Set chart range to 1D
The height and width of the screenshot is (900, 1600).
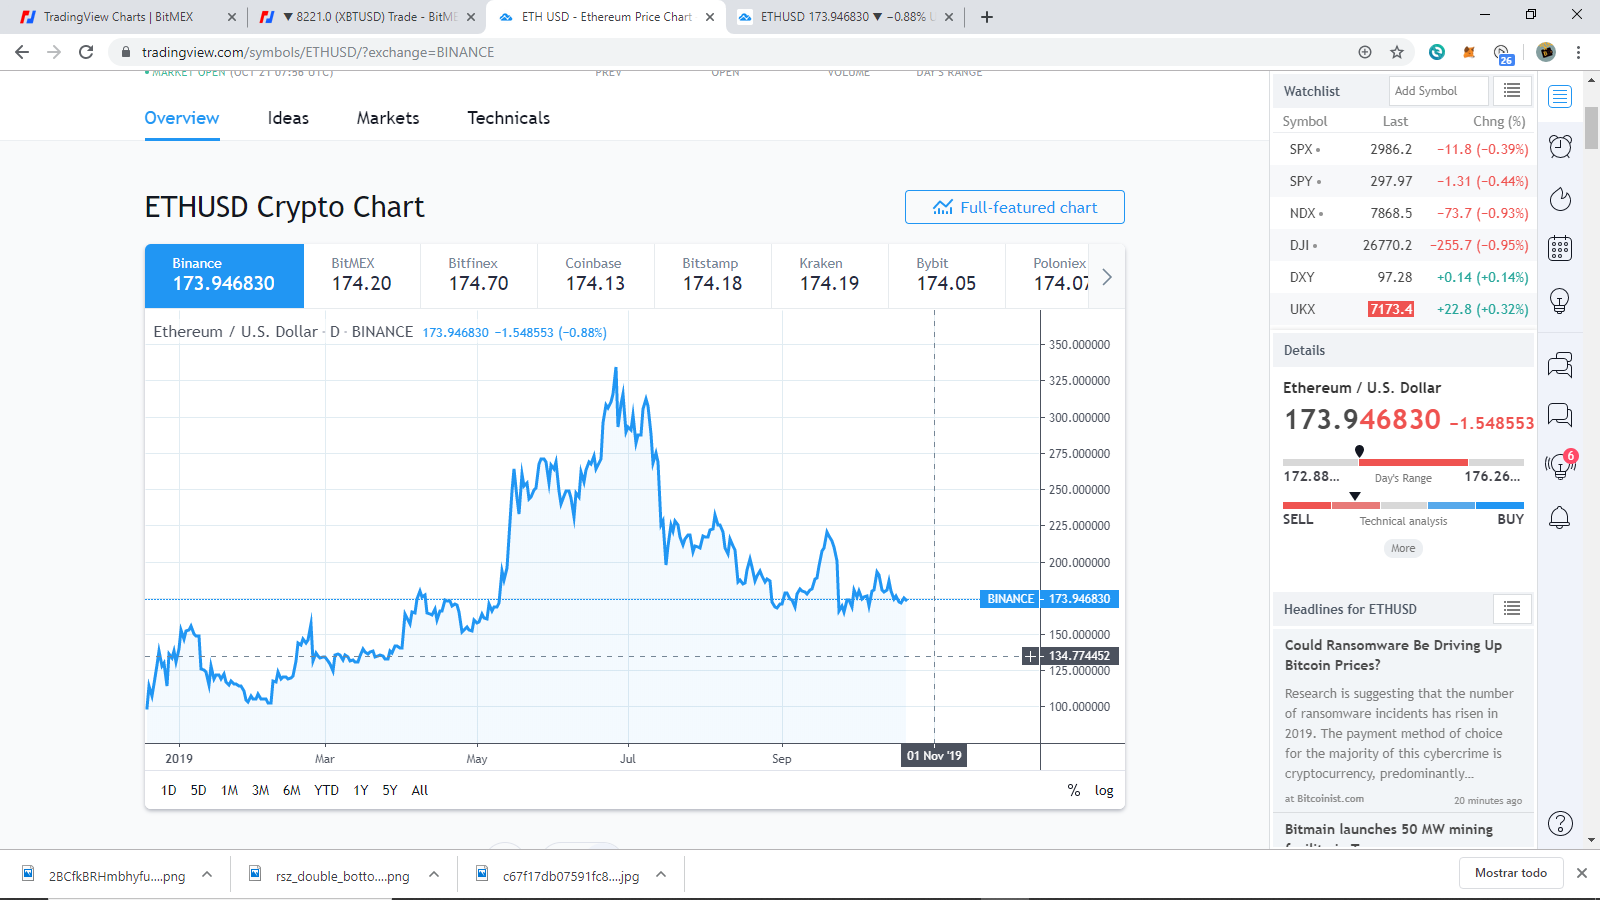[169, 790]
